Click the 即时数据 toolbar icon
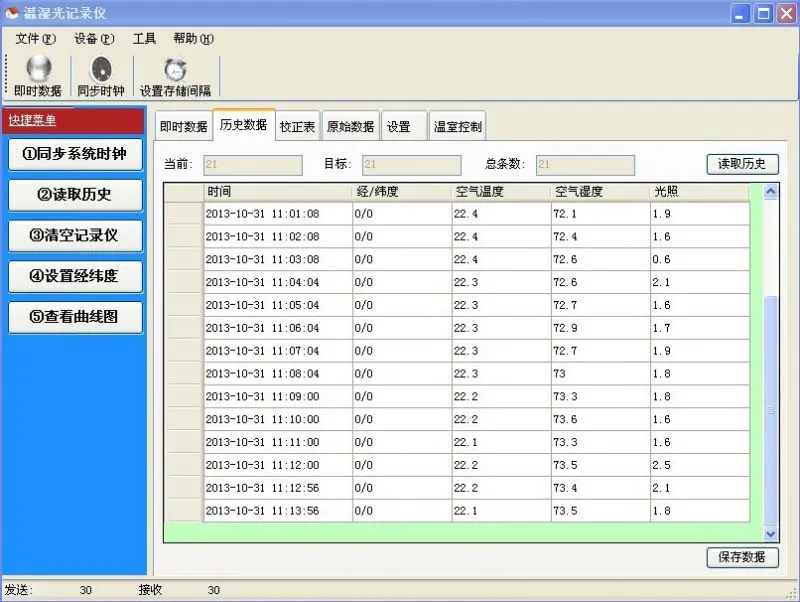This screenshot has width=800, height=602. (x=38, y=76)
